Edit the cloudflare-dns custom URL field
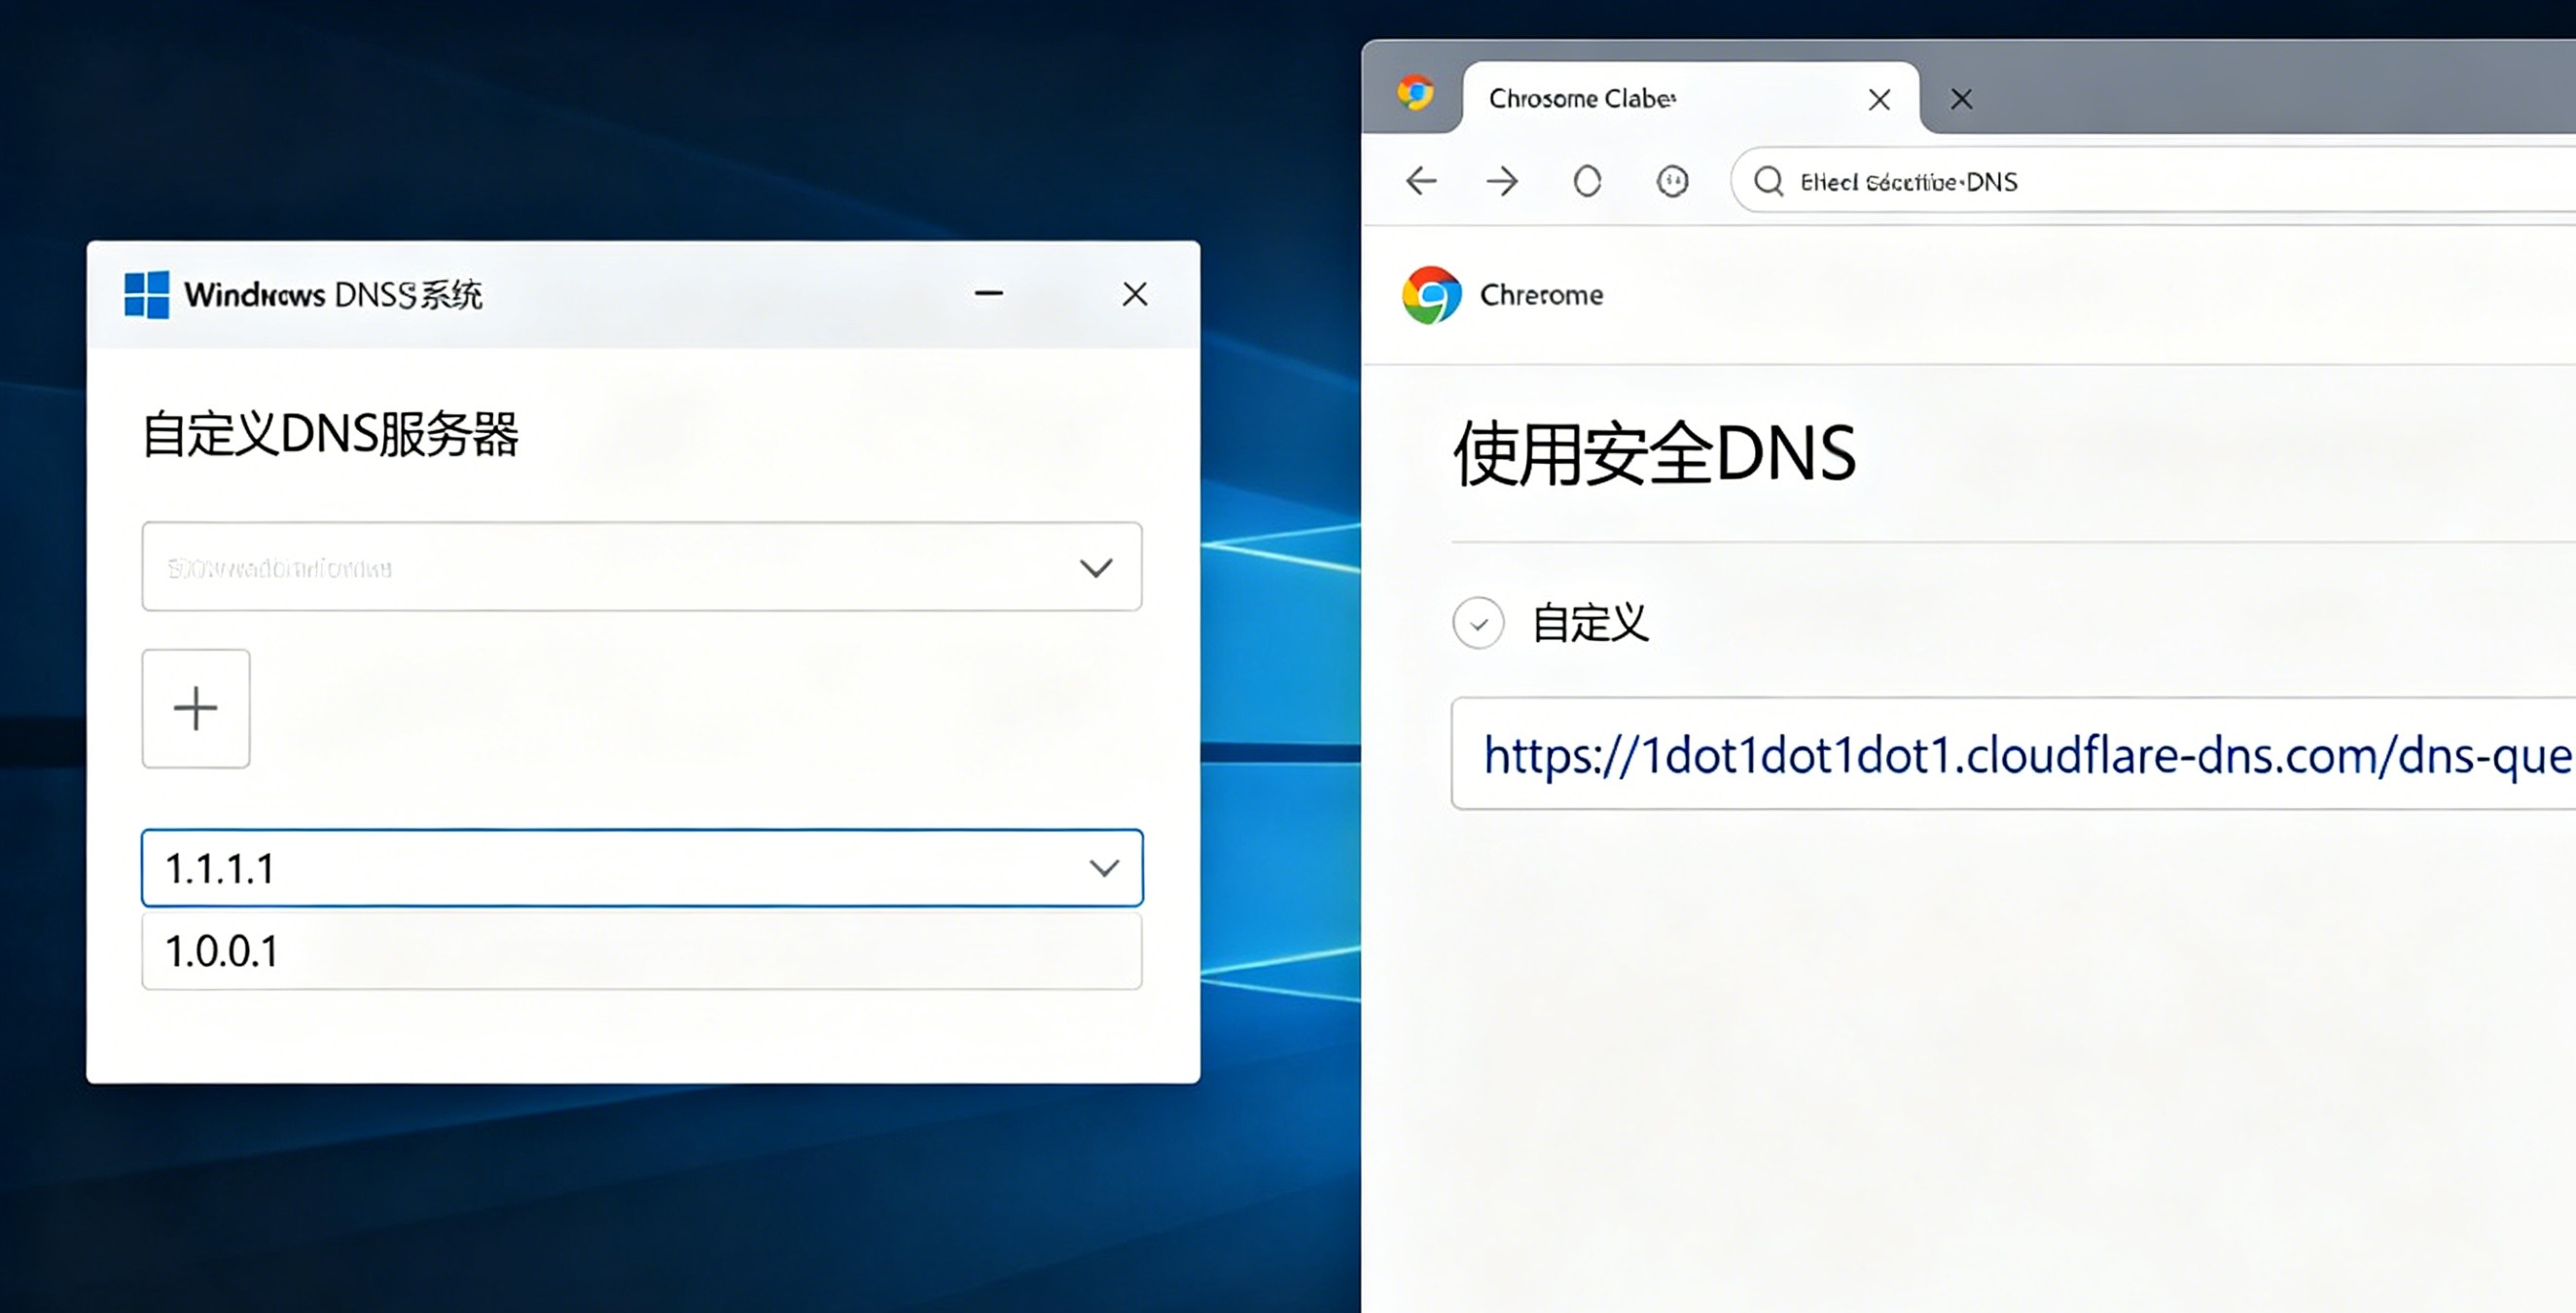The width and height of the screenshot is (2576, 1313). coord(2014,754)
